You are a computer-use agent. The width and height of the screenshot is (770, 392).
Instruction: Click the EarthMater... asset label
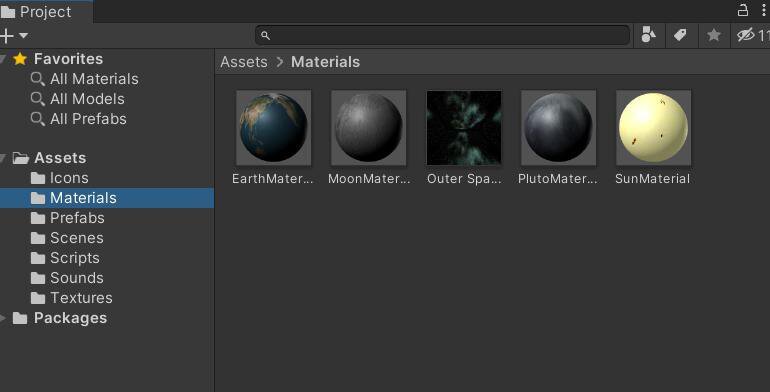273,179
